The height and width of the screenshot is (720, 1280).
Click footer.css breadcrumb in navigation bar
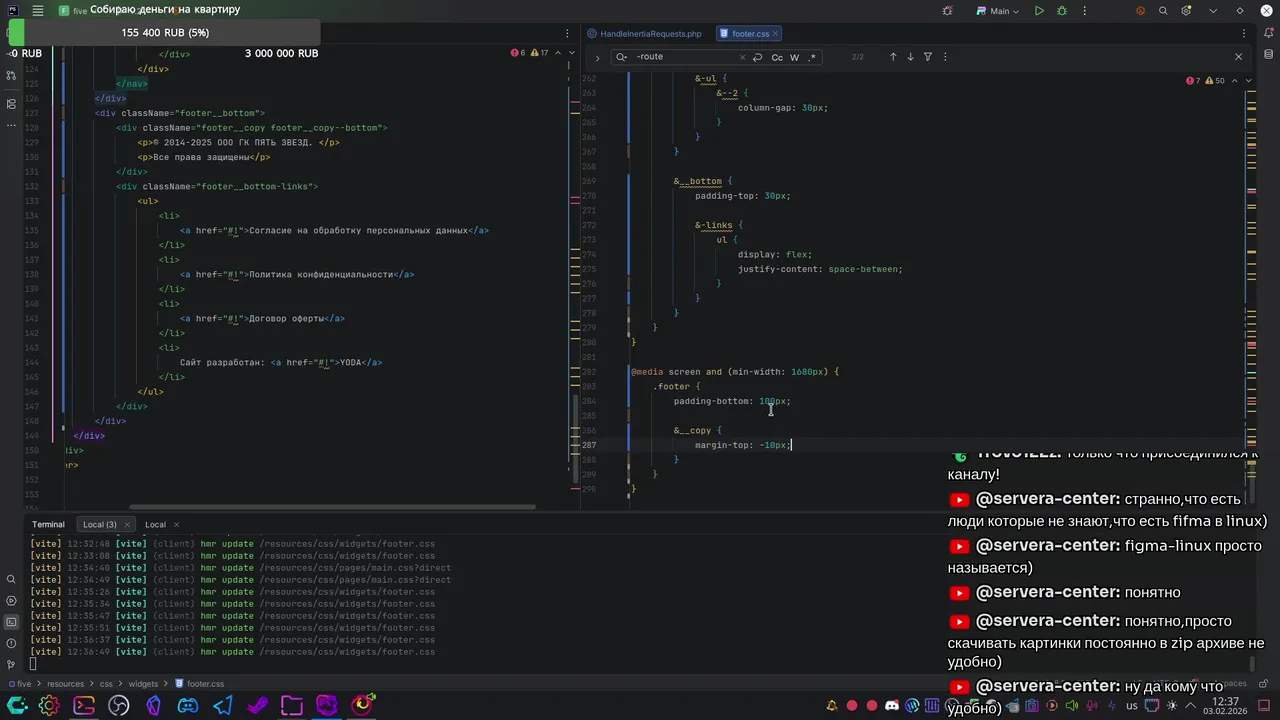199,684
